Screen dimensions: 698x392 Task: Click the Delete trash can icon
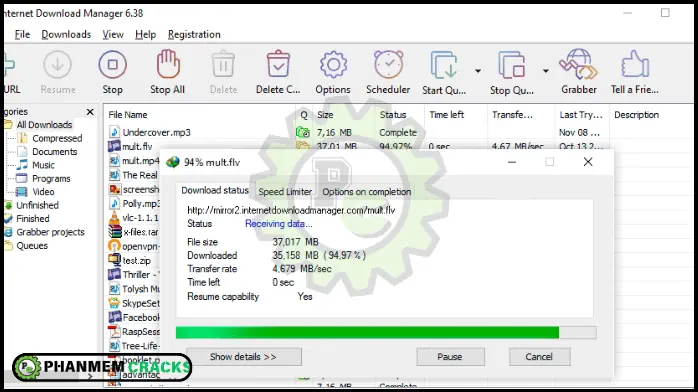pyautogui.click(x=223, y=65)
